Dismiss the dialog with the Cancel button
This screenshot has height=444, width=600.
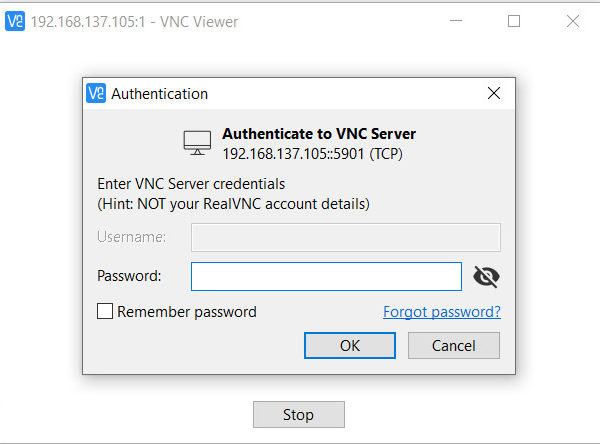[x=454, y=346]
